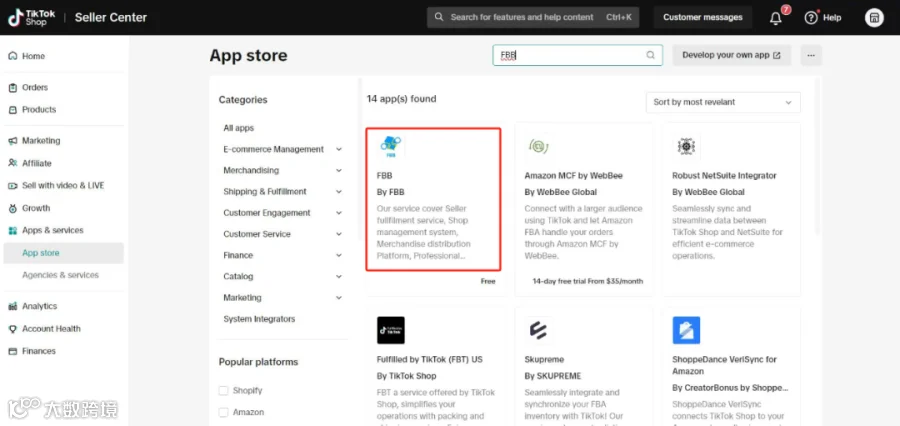Open the shop profile avatar icon

[x=874, y=17]
